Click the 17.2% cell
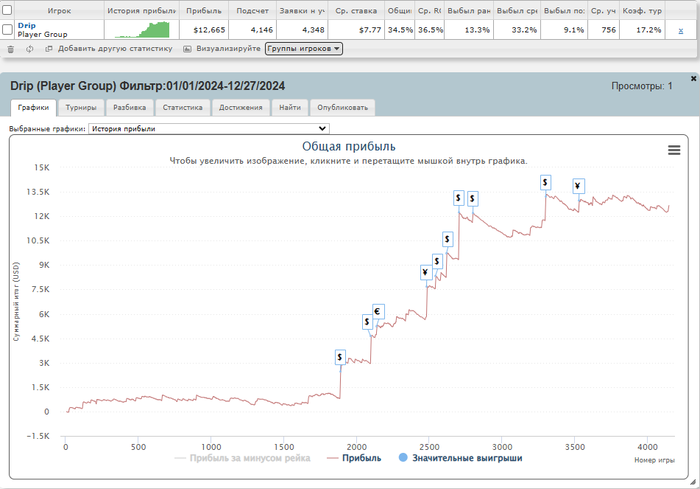Image resolution: width=700 pixels, height=489 pixels. [x=649, y=30]
